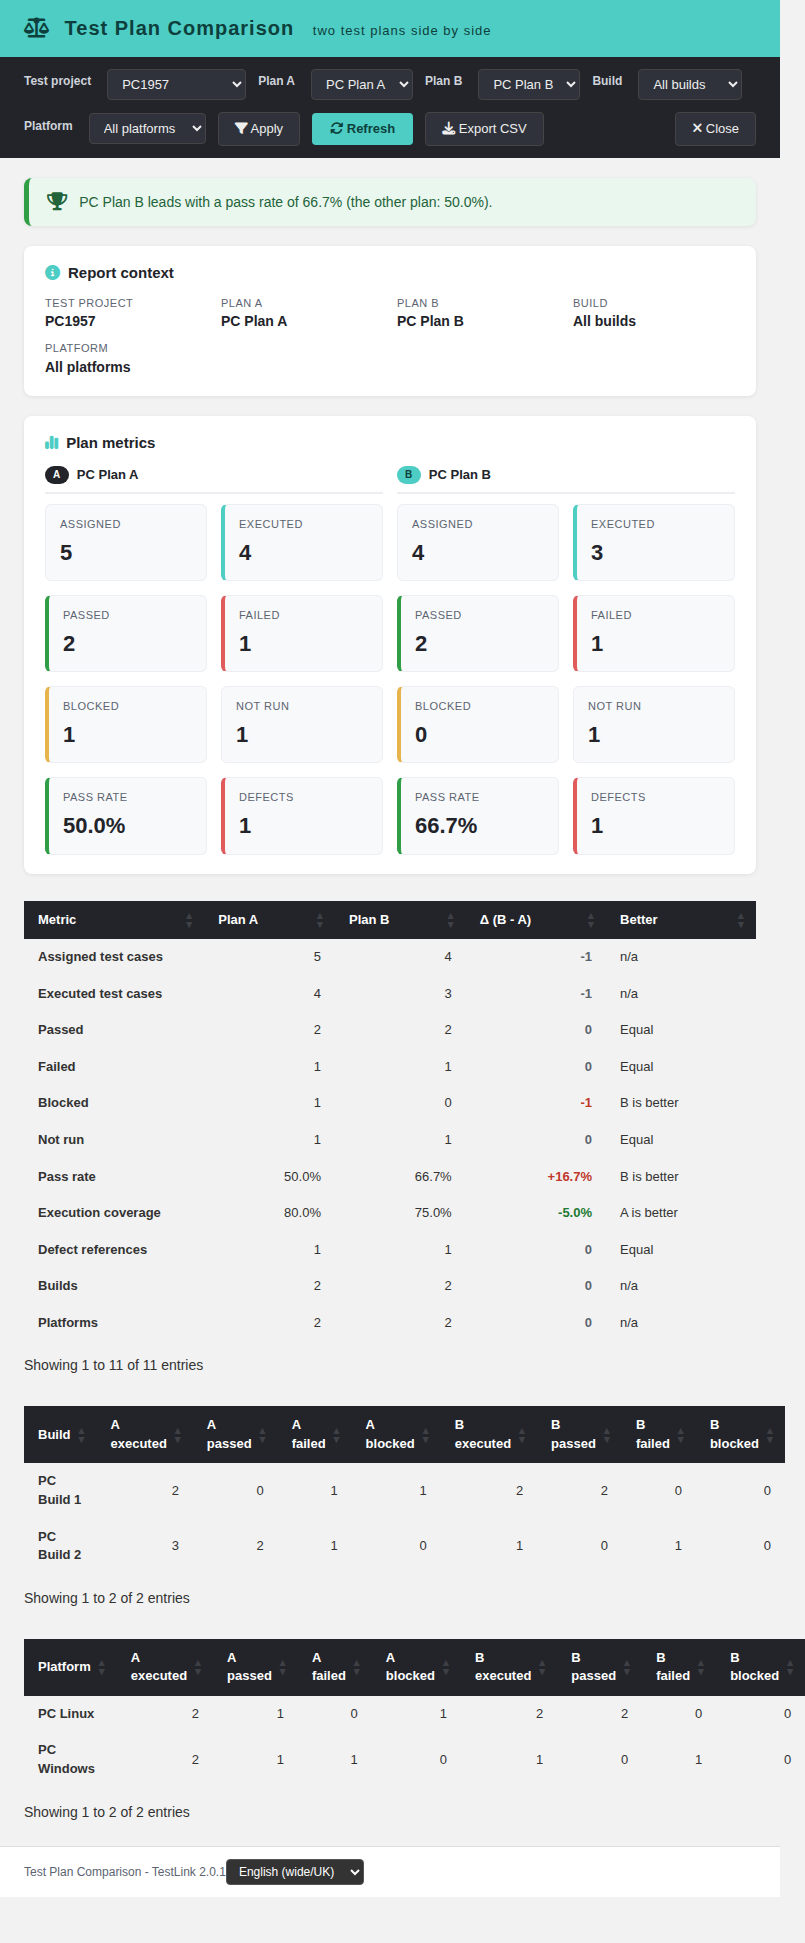Click the All builds value in Report context
This screenshot has height=1943, width=805.
coord(604,321)
